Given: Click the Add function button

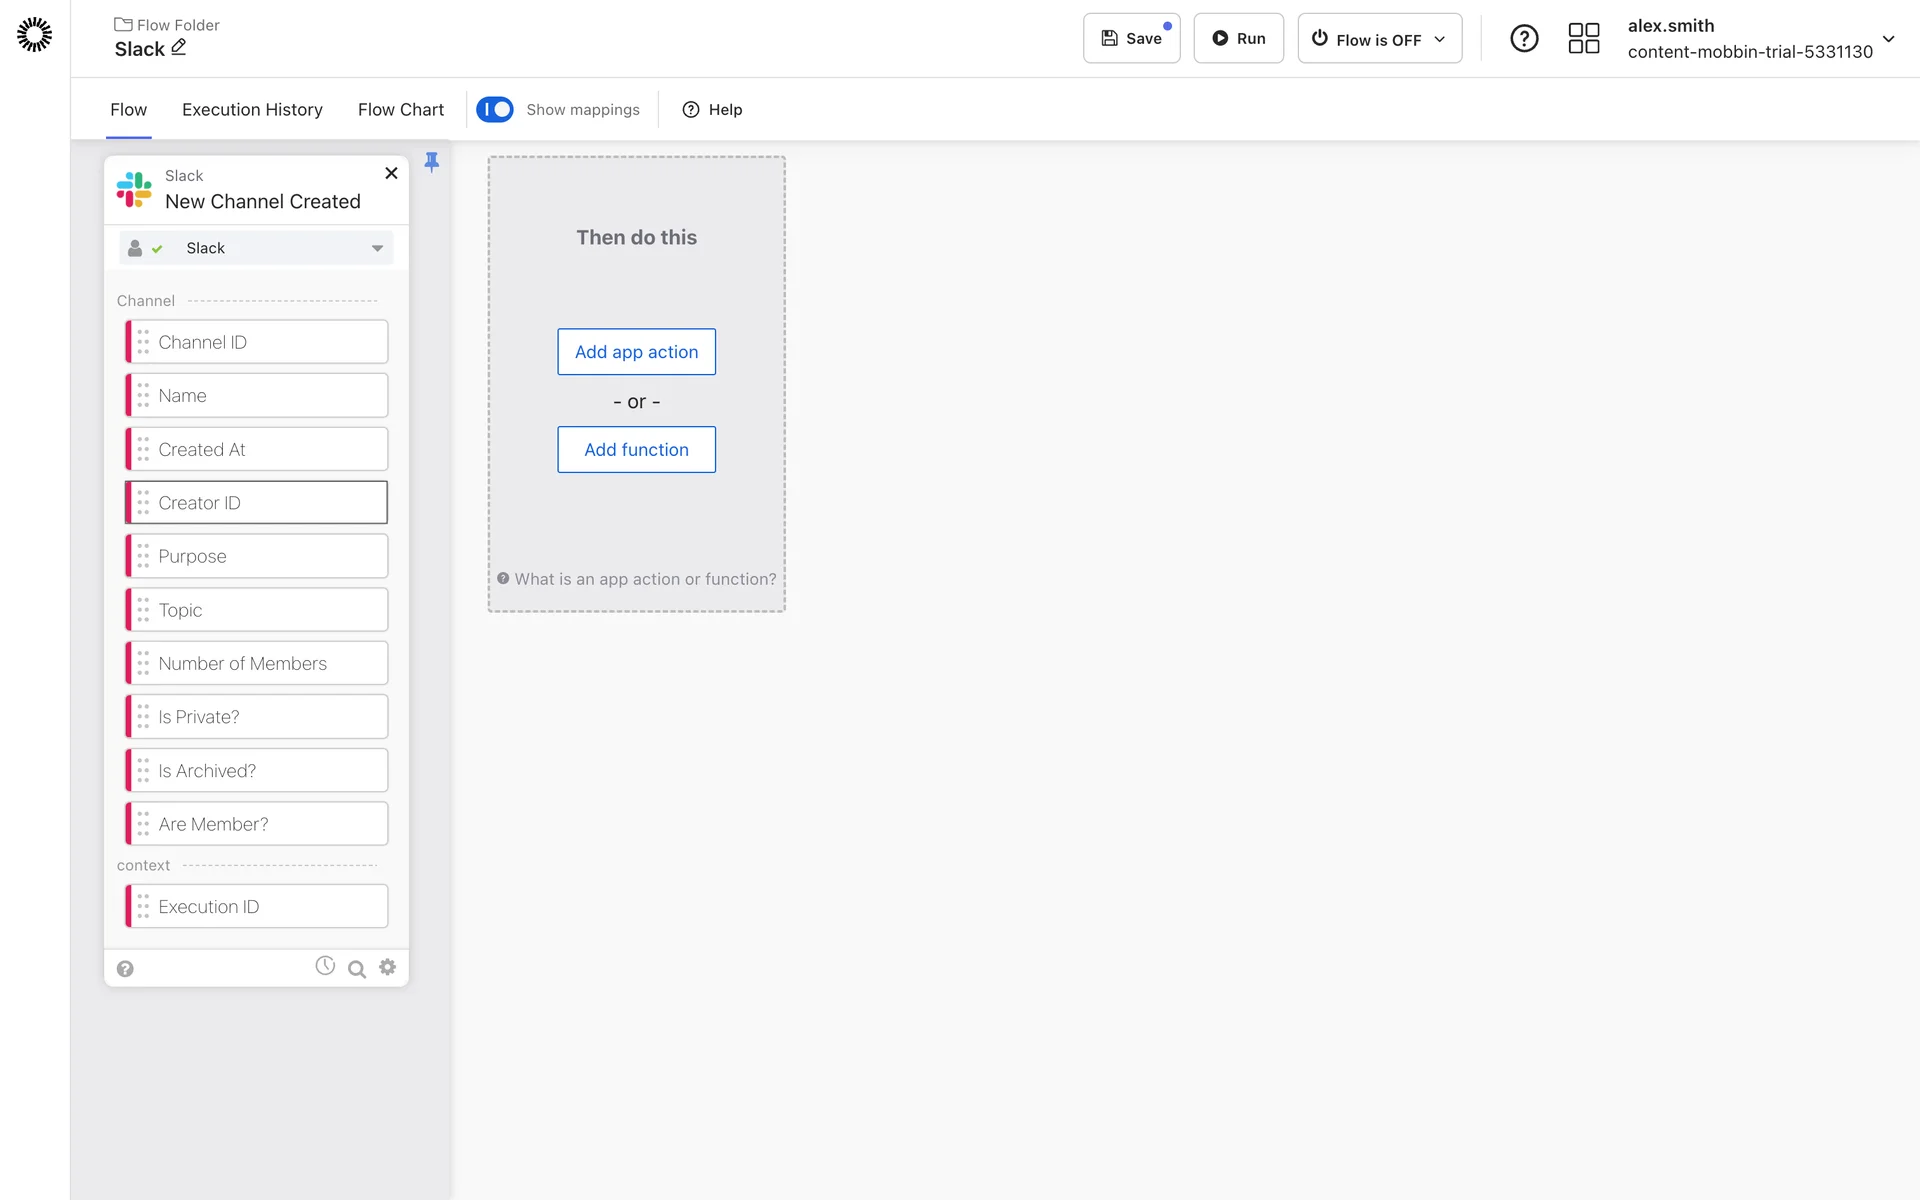Looking at the screenshot, I should click(x=636, y=450).
